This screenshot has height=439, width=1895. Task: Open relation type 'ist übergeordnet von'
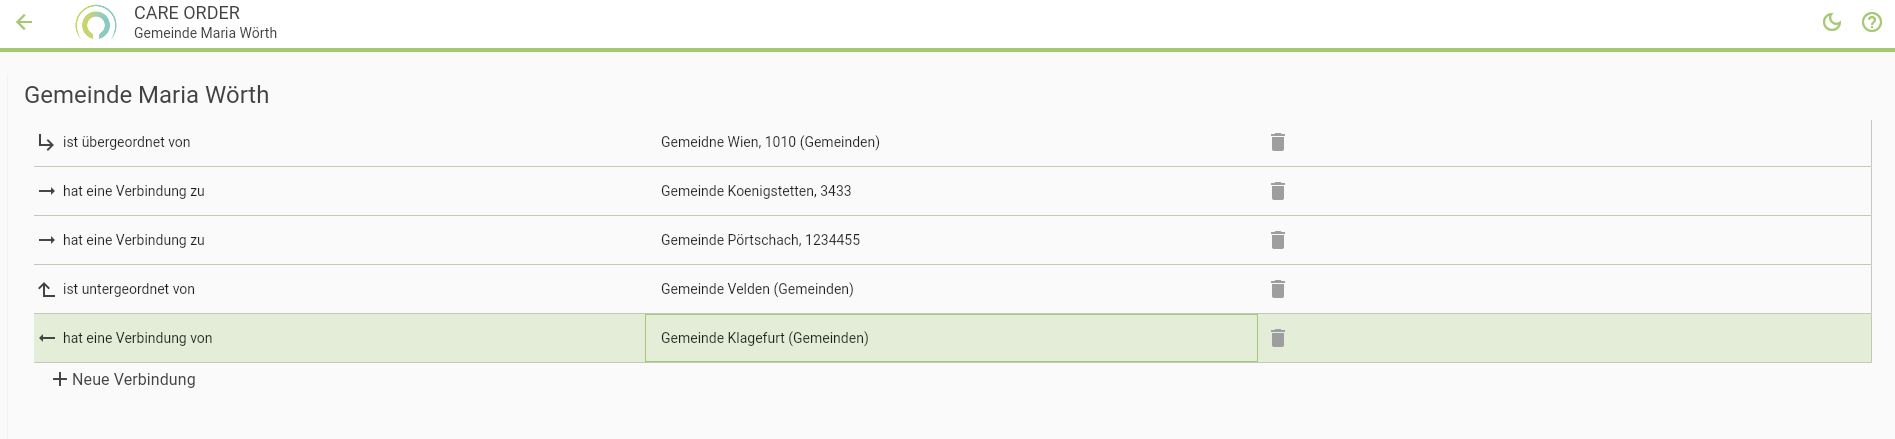click(126, 142)
